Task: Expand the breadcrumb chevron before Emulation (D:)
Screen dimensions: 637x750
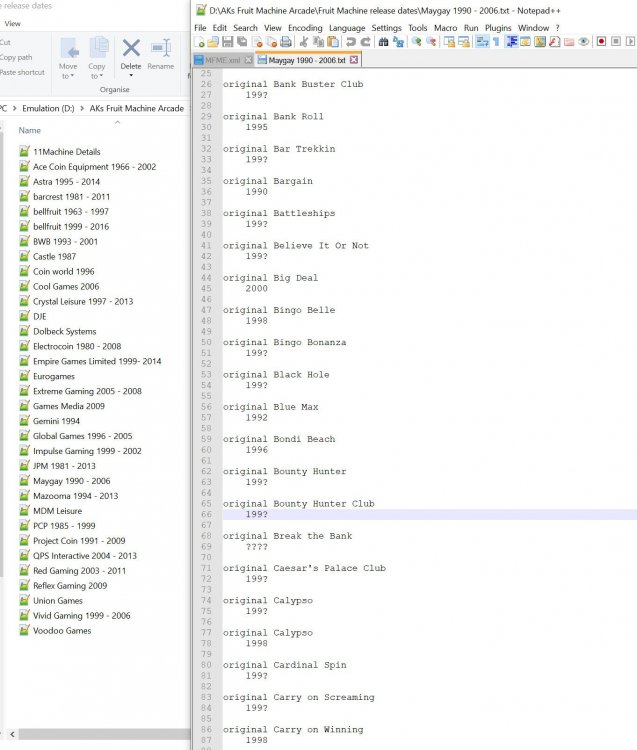Action: [14, 109]
